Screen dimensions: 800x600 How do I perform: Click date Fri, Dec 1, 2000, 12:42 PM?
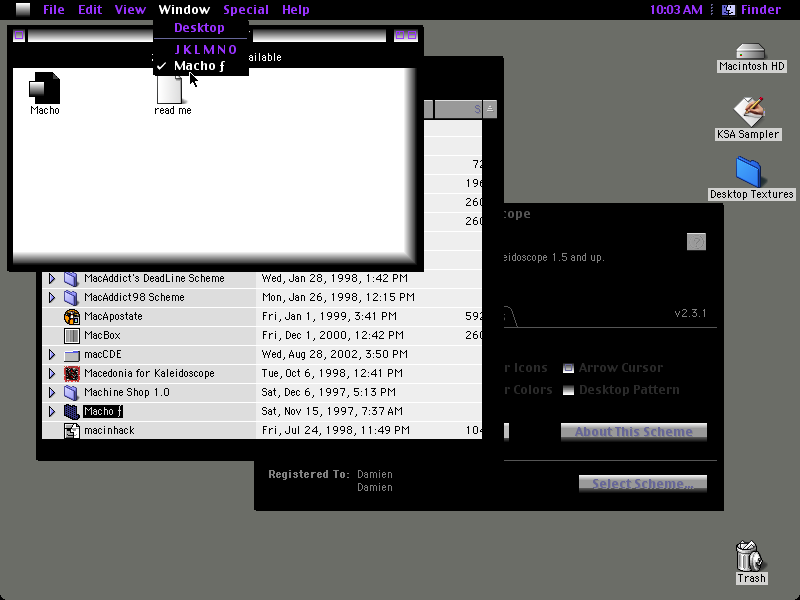pyautogui.click(x=333, y=335)
